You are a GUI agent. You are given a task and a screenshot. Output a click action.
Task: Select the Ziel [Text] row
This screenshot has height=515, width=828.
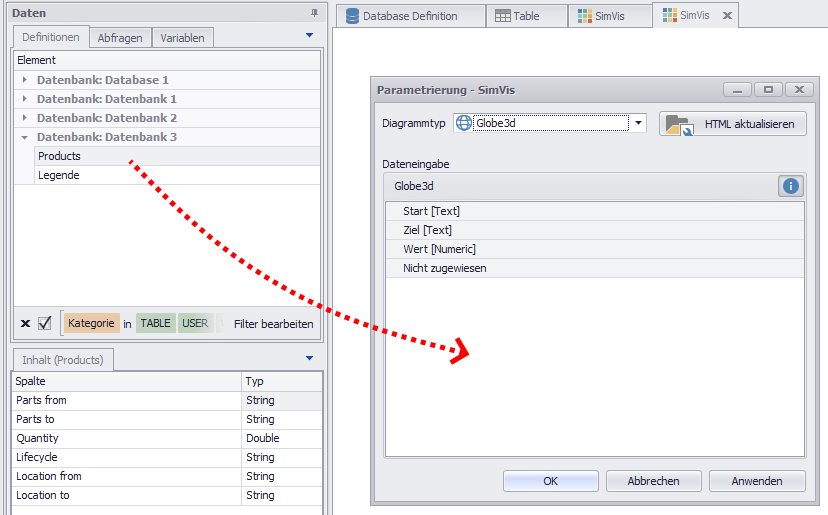click(x=595, y=230)
